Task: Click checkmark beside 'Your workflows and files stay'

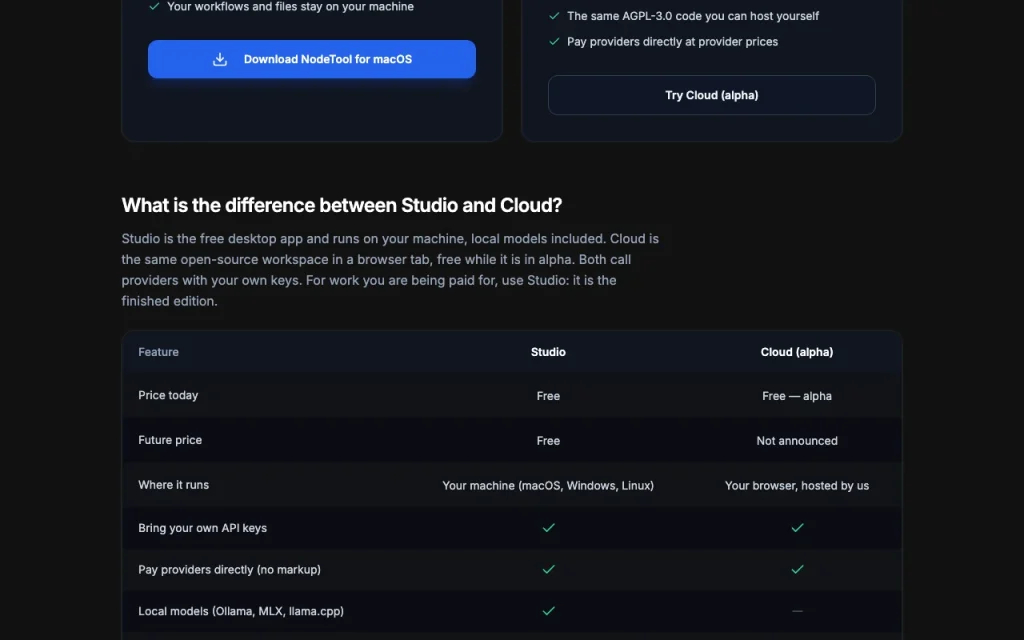Action: (154, 7)
